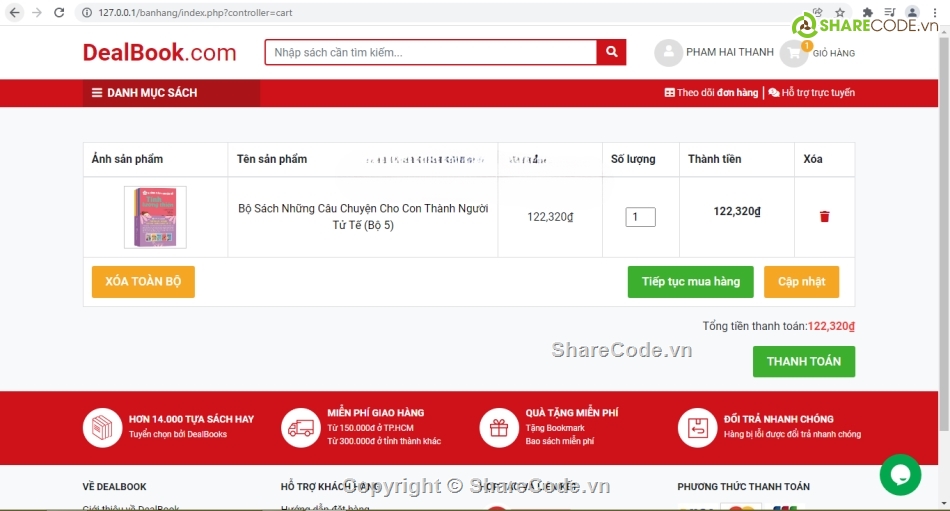This screenshot has width=950, height=511.
Task: Open the shopping cart icon
Action: click(x=794, y=53)
